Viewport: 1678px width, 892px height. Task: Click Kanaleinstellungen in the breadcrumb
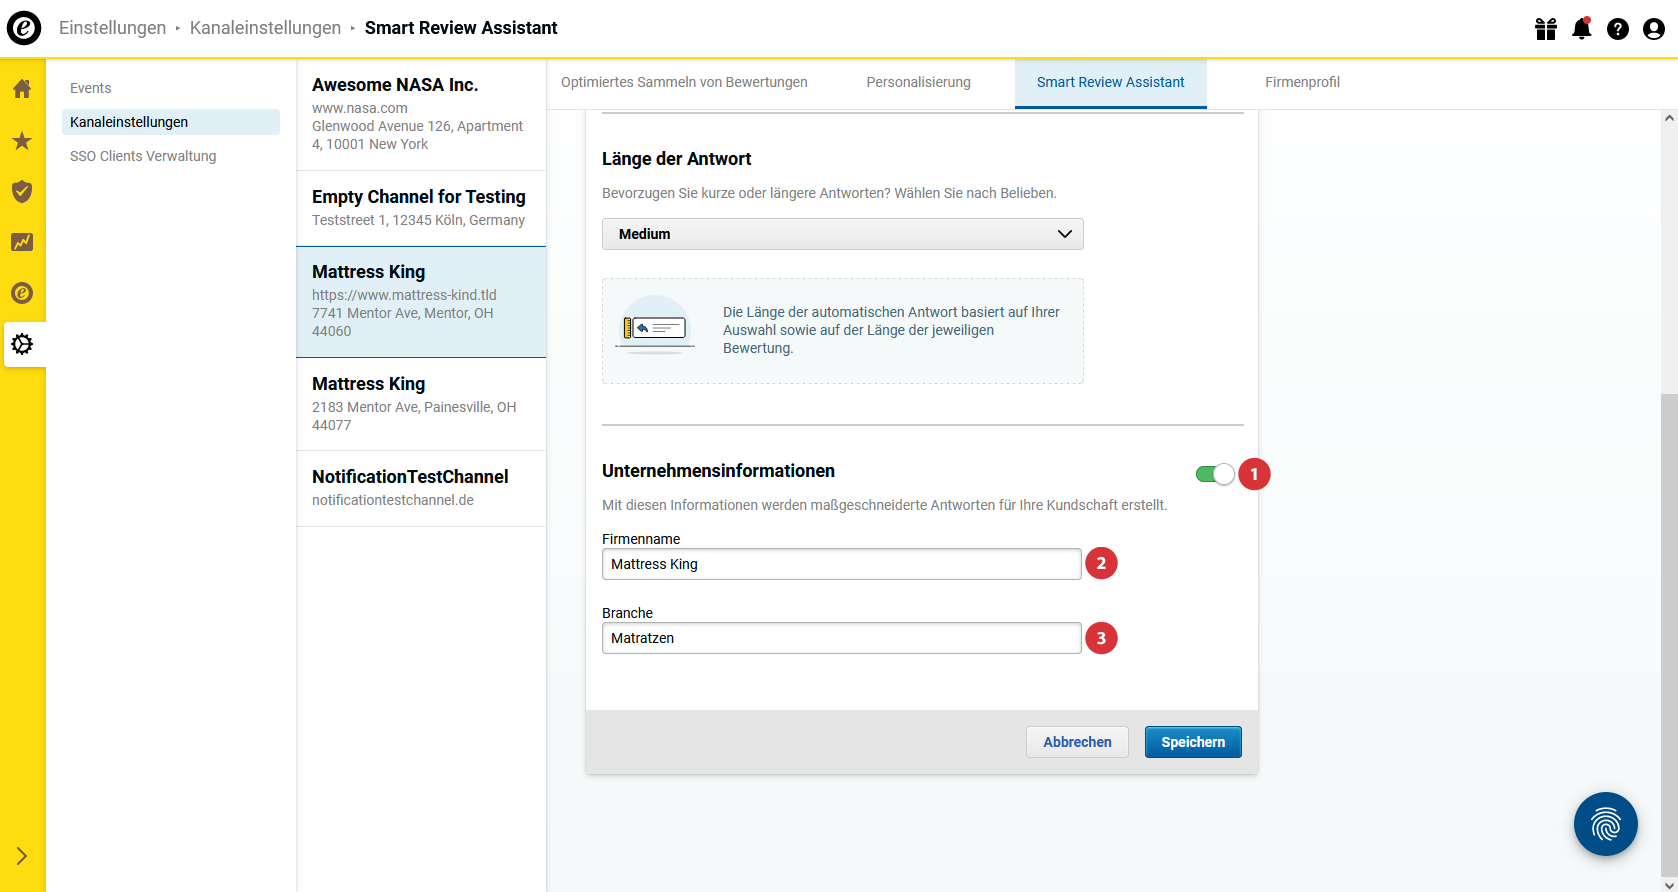tap(265, 28)
